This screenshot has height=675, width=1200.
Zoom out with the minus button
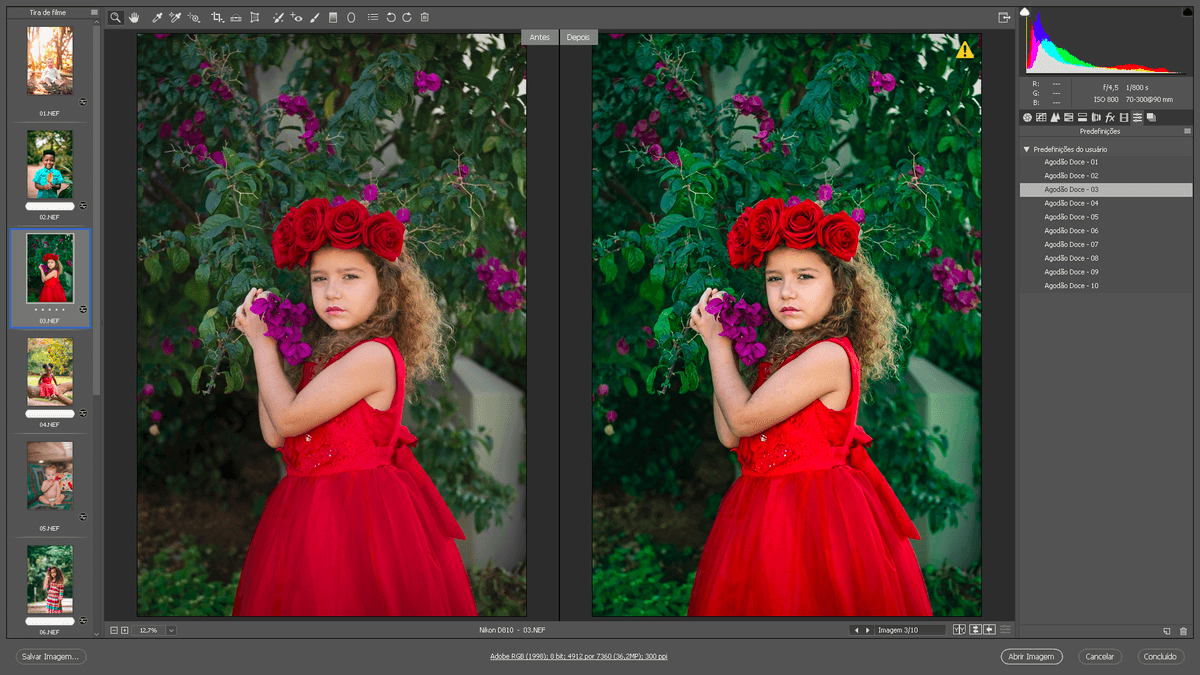114,630
